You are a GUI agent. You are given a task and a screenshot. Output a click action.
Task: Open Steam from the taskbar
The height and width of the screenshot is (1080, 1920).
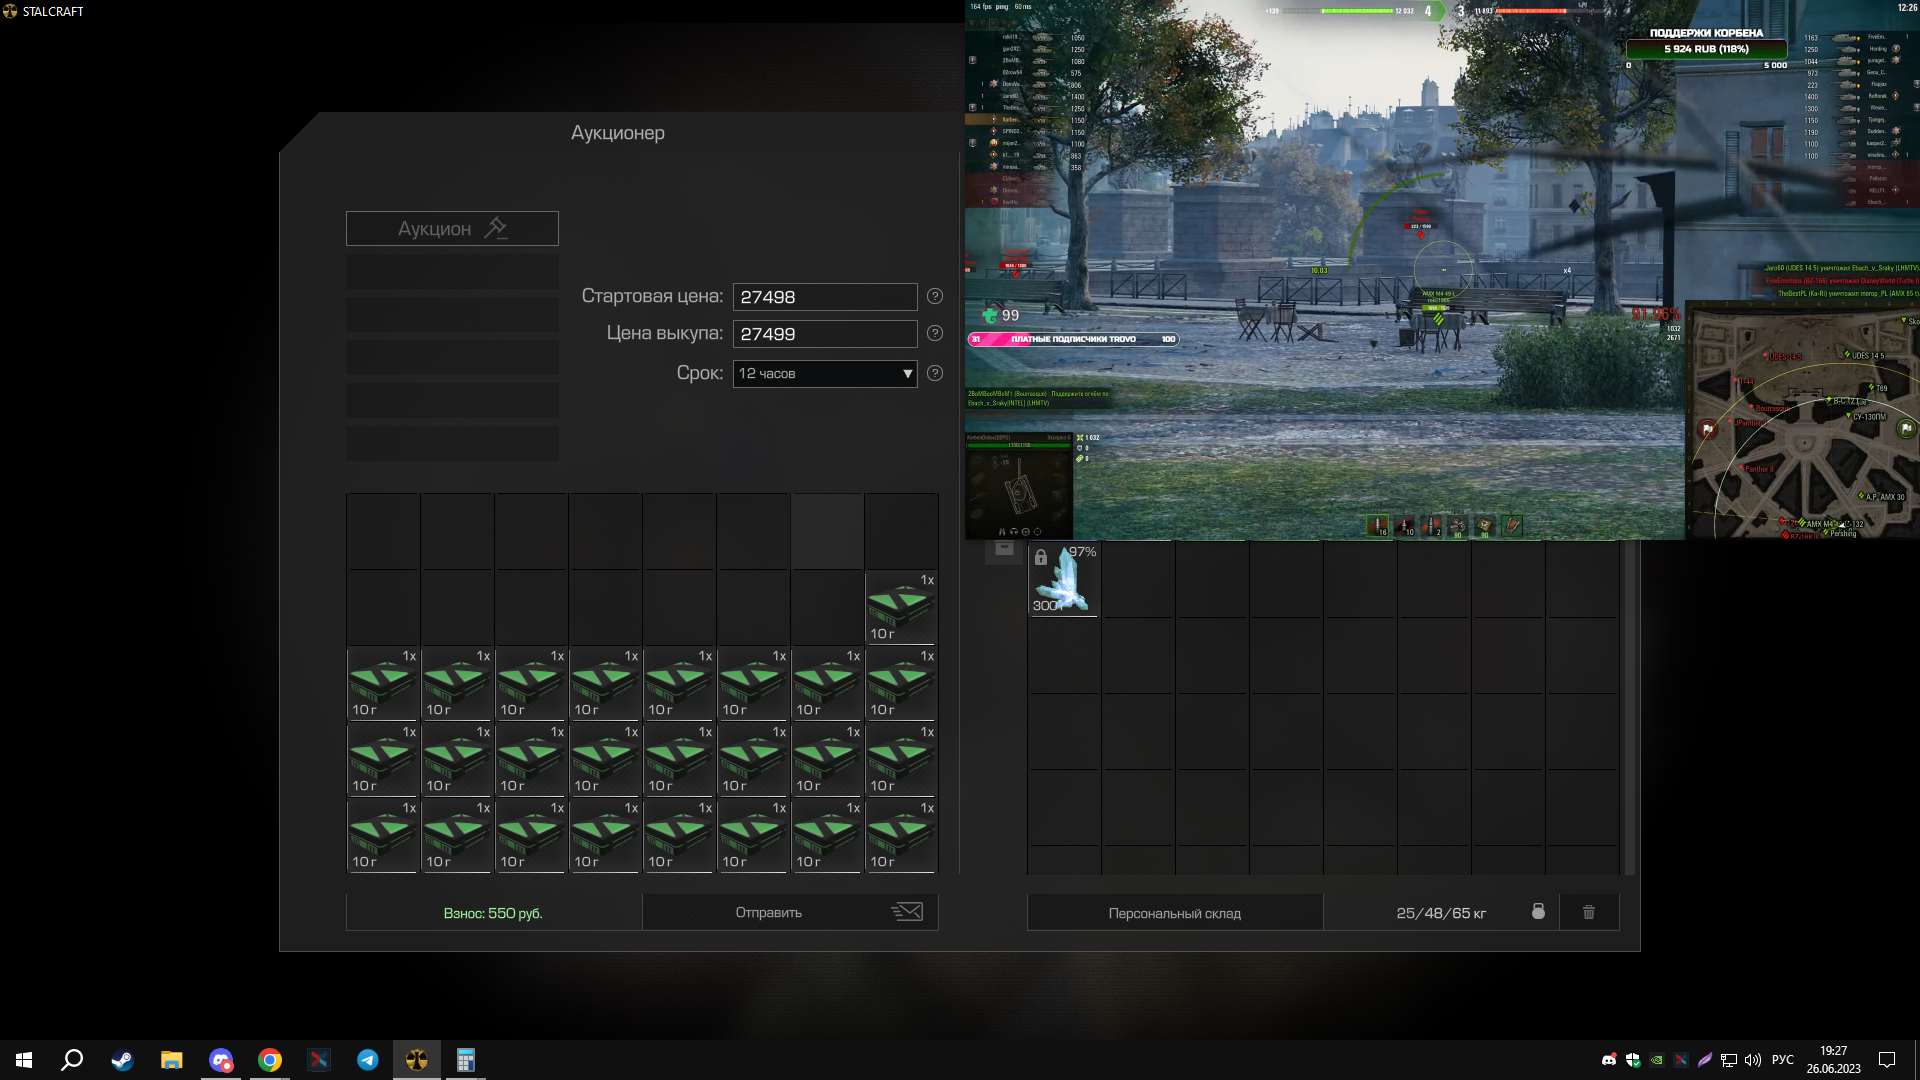pos(122,1060)
